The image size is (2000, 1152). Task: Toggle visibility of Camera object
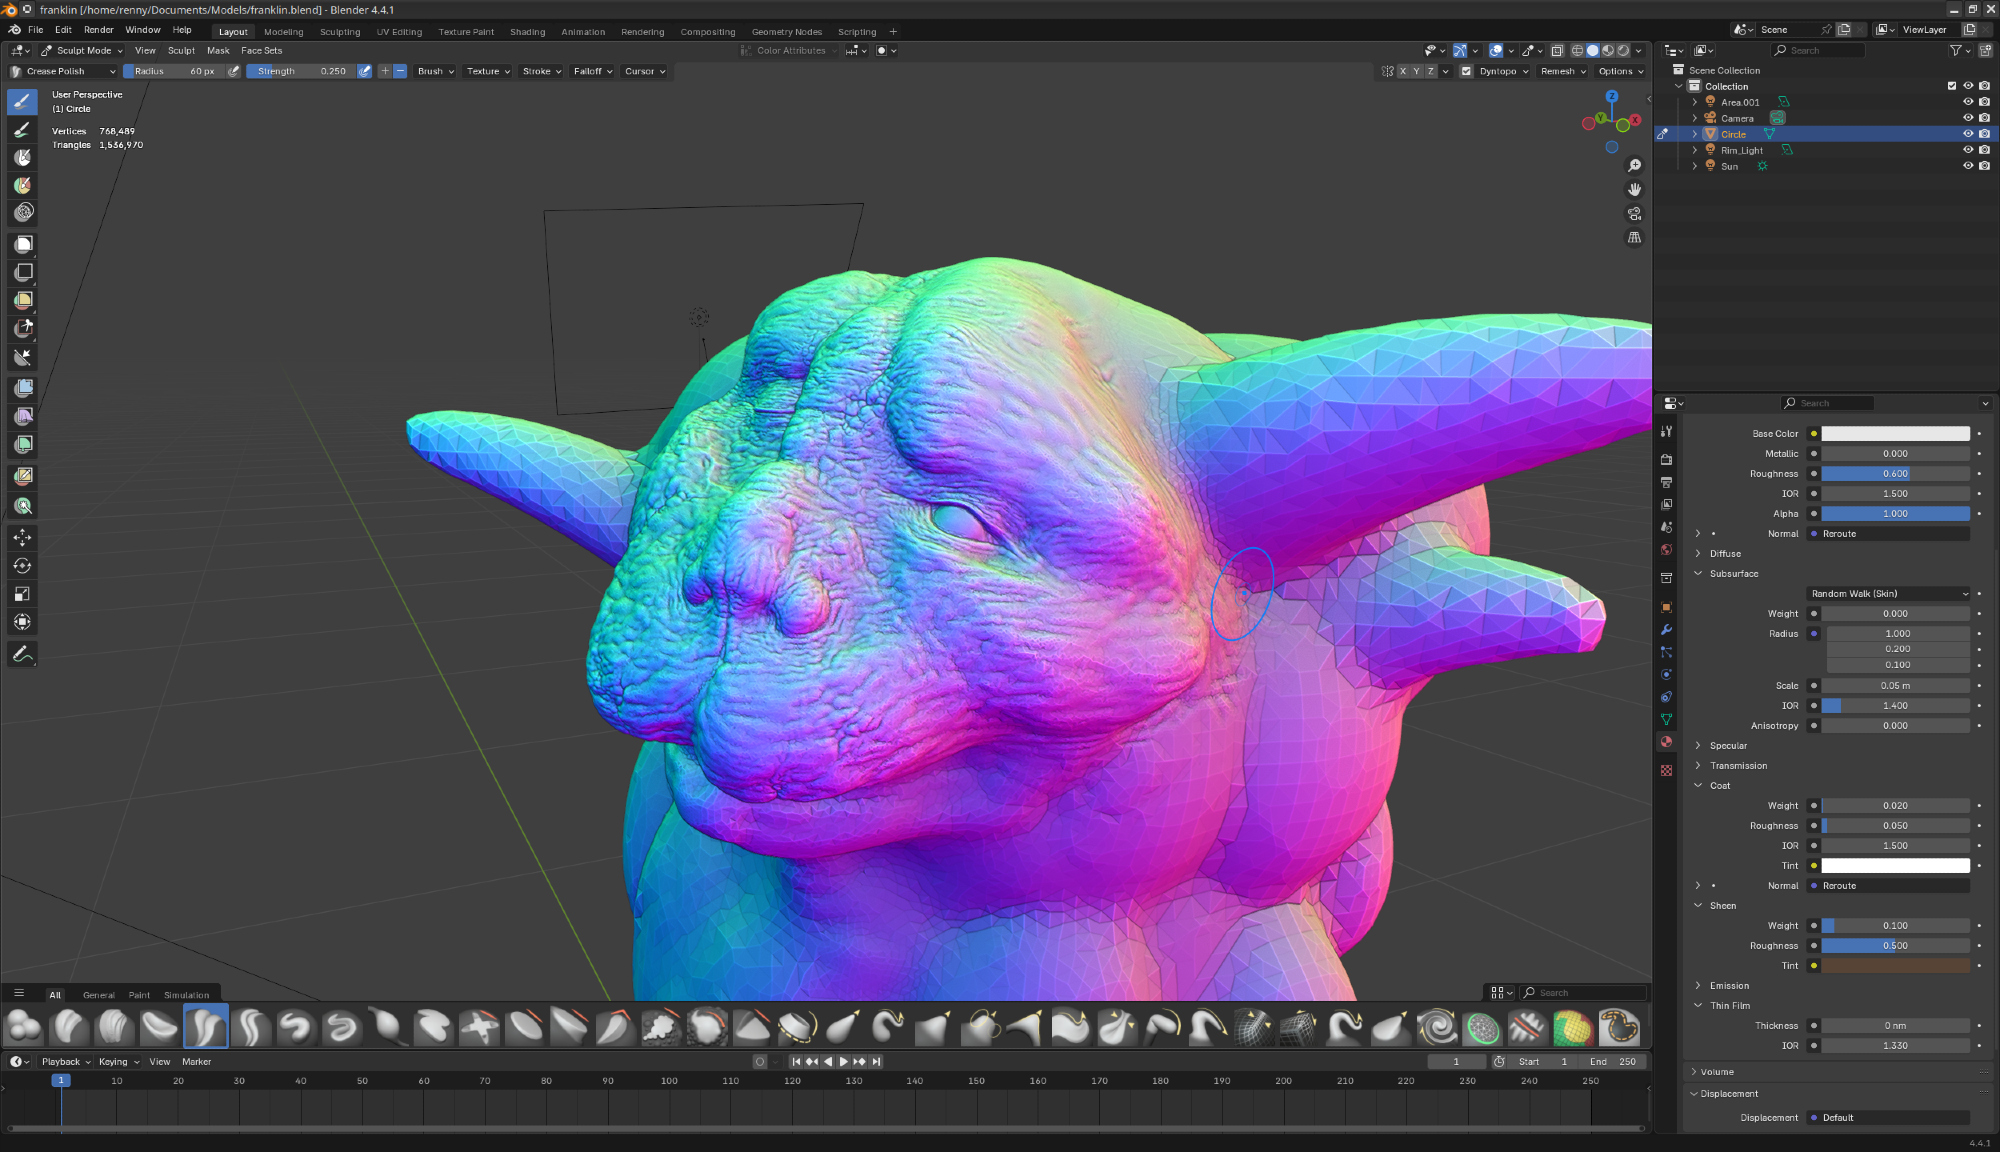(1968, 118)
